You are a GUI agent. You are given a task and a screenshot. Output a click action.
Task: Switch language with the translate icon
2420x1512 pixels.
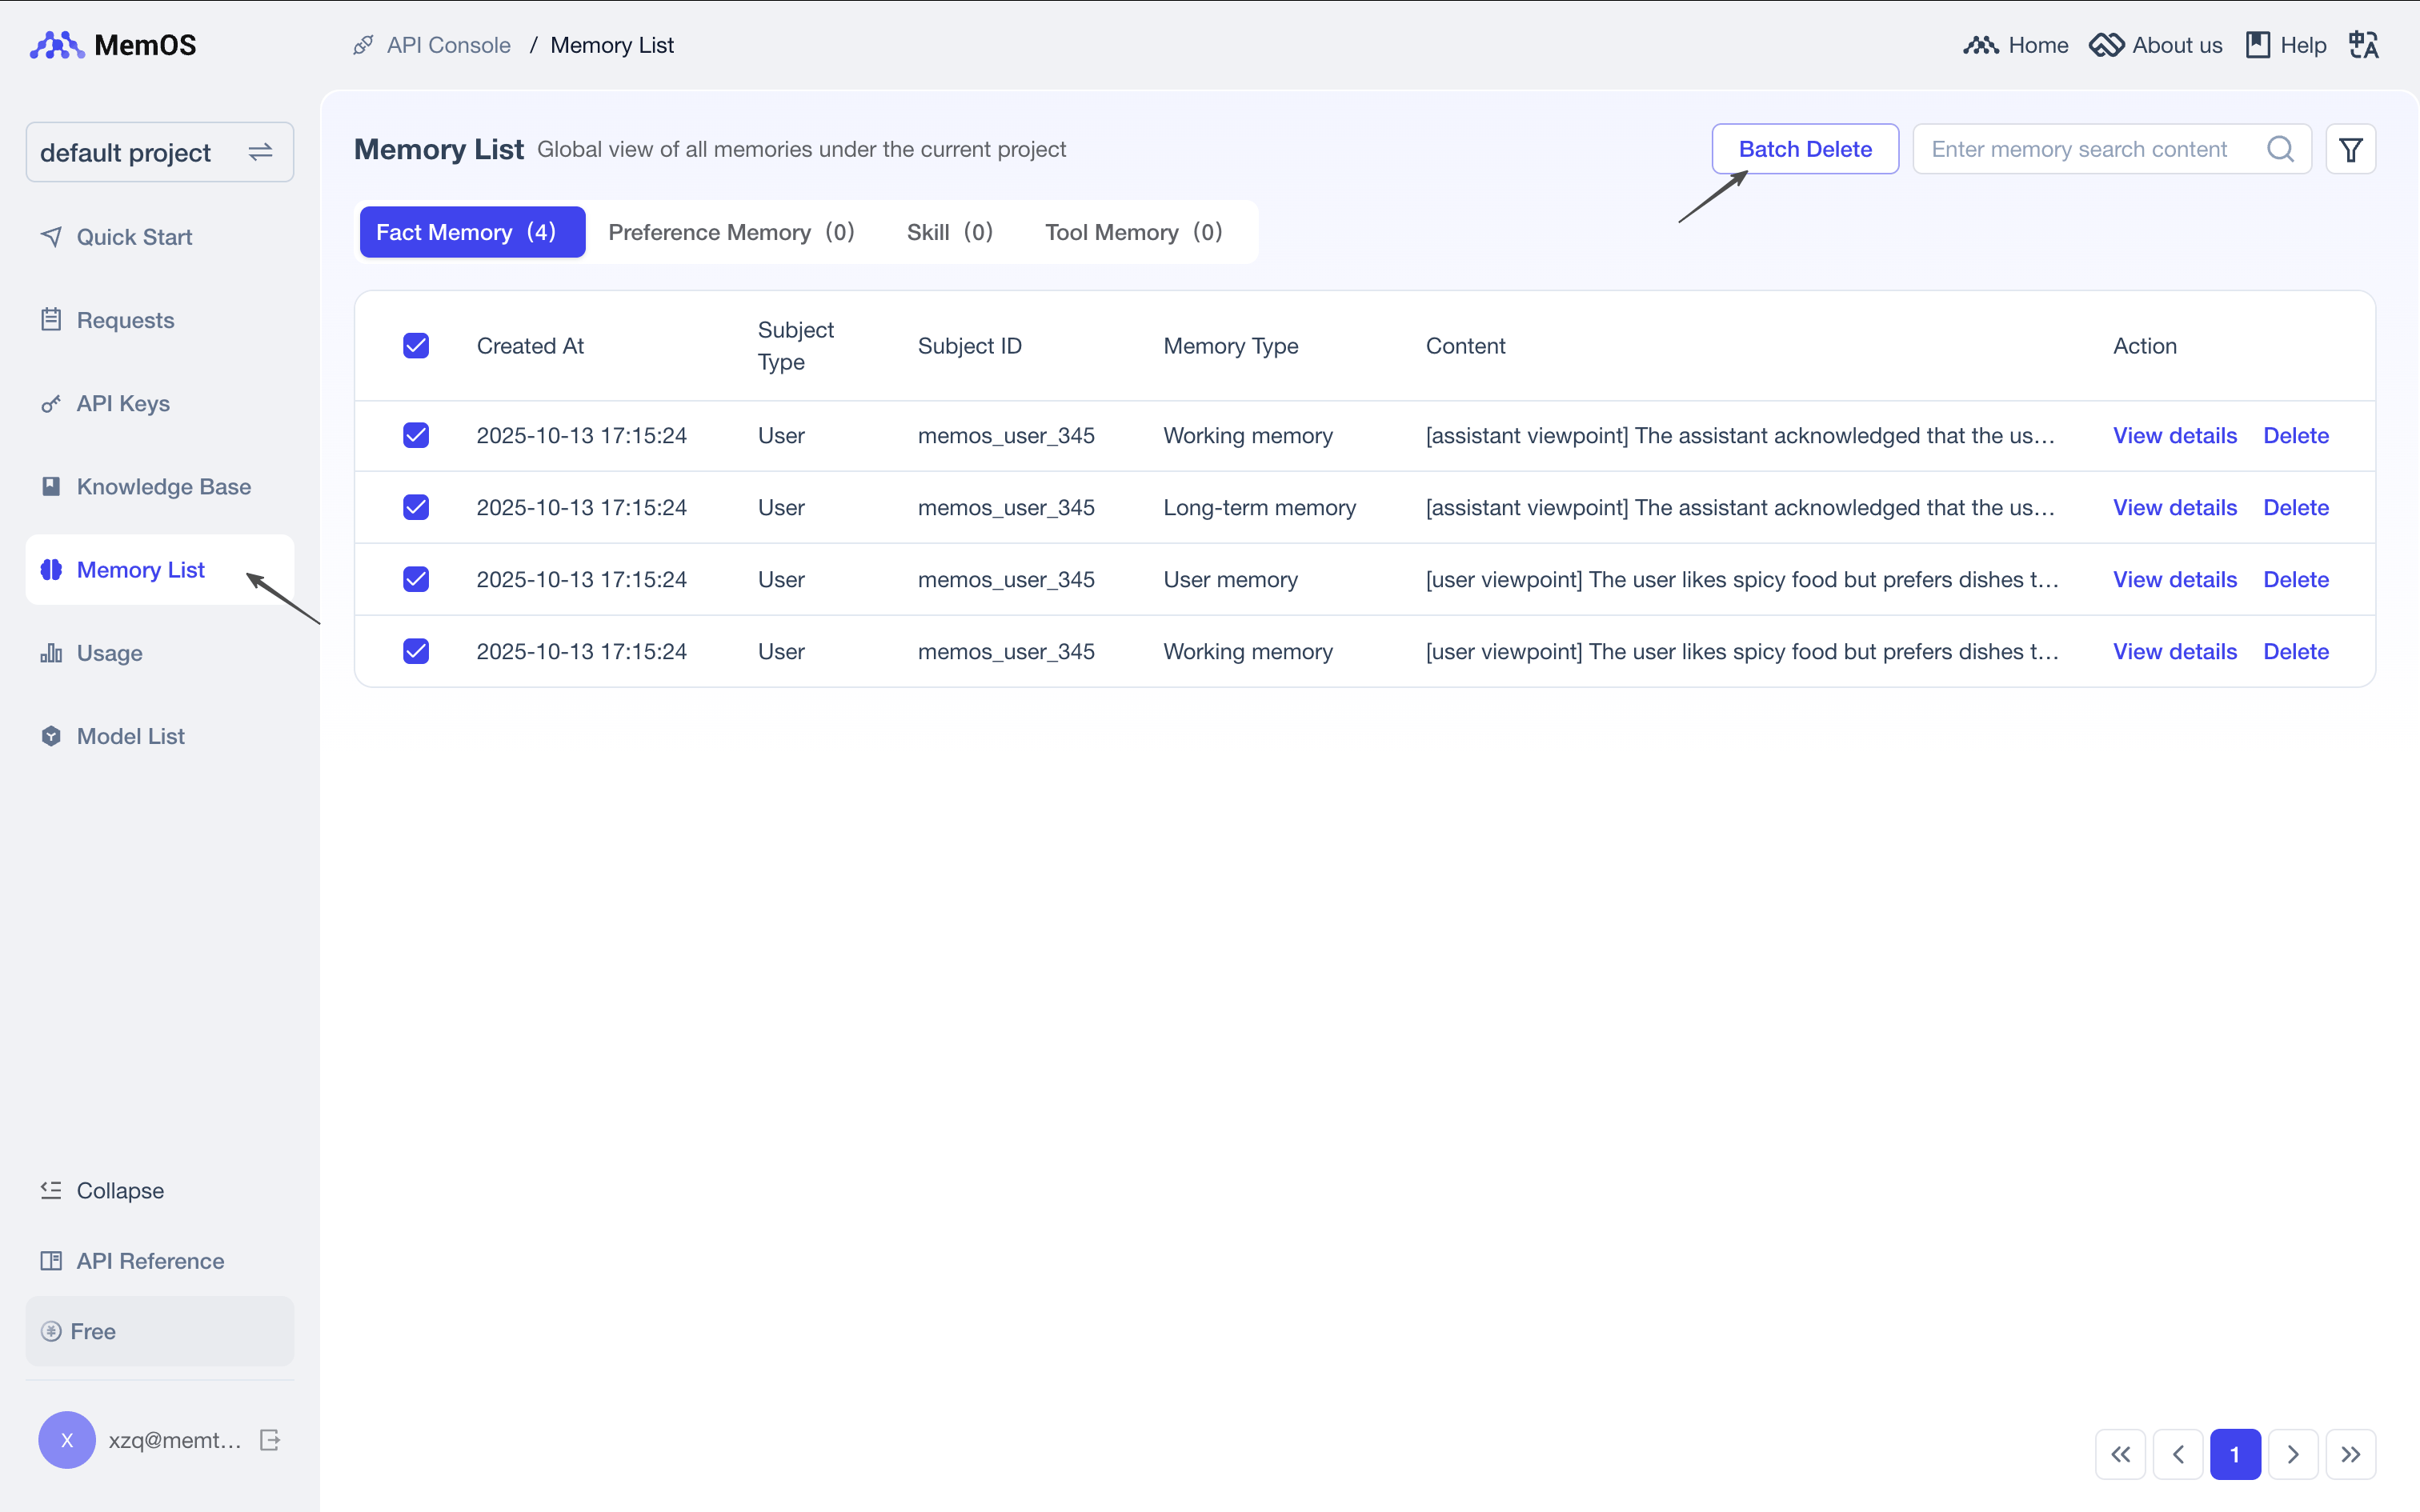(2364, 45)
